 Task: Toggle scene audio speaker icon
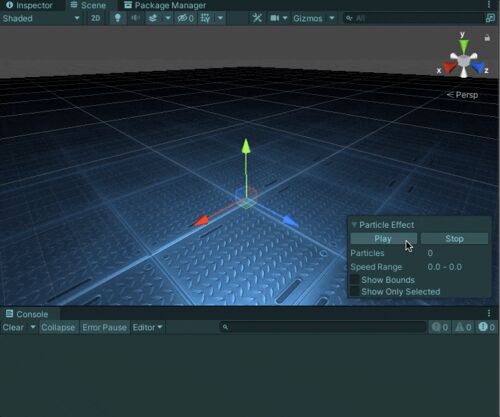(x=135, y=18)
